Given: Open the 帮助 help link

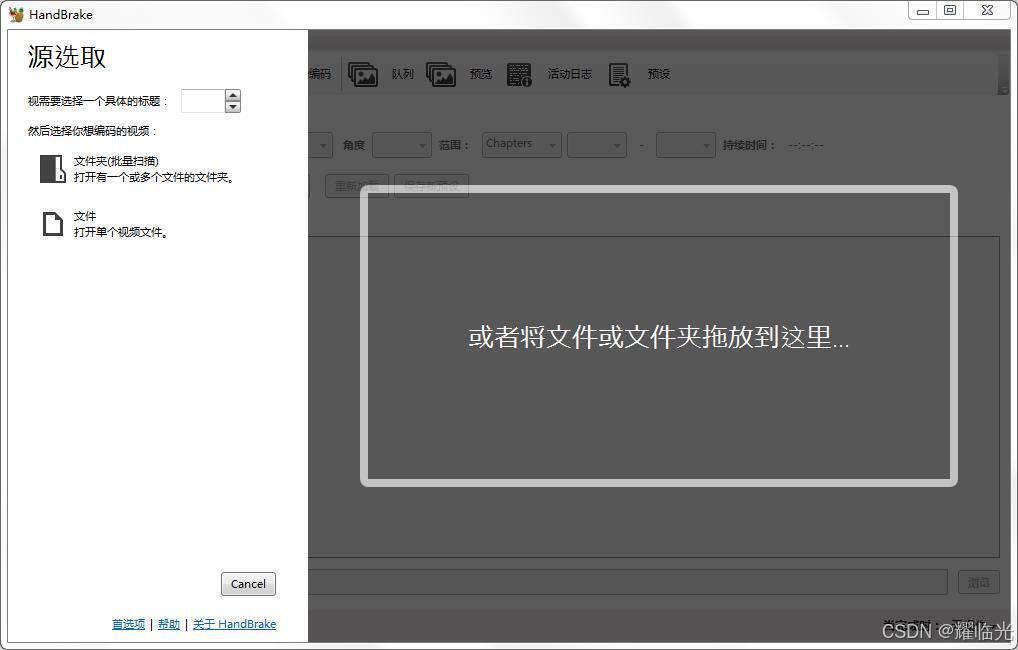Looking at the screenshot, I should click(169, 624).
